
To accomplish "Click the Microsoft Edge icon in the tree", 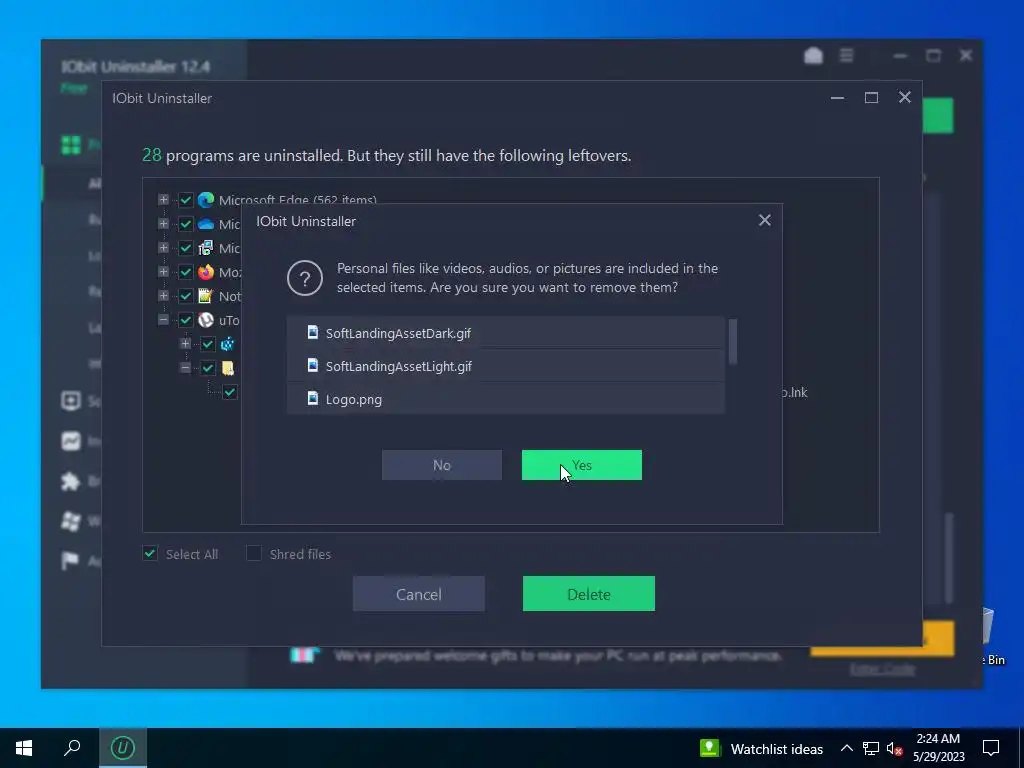I will (206, 199).
